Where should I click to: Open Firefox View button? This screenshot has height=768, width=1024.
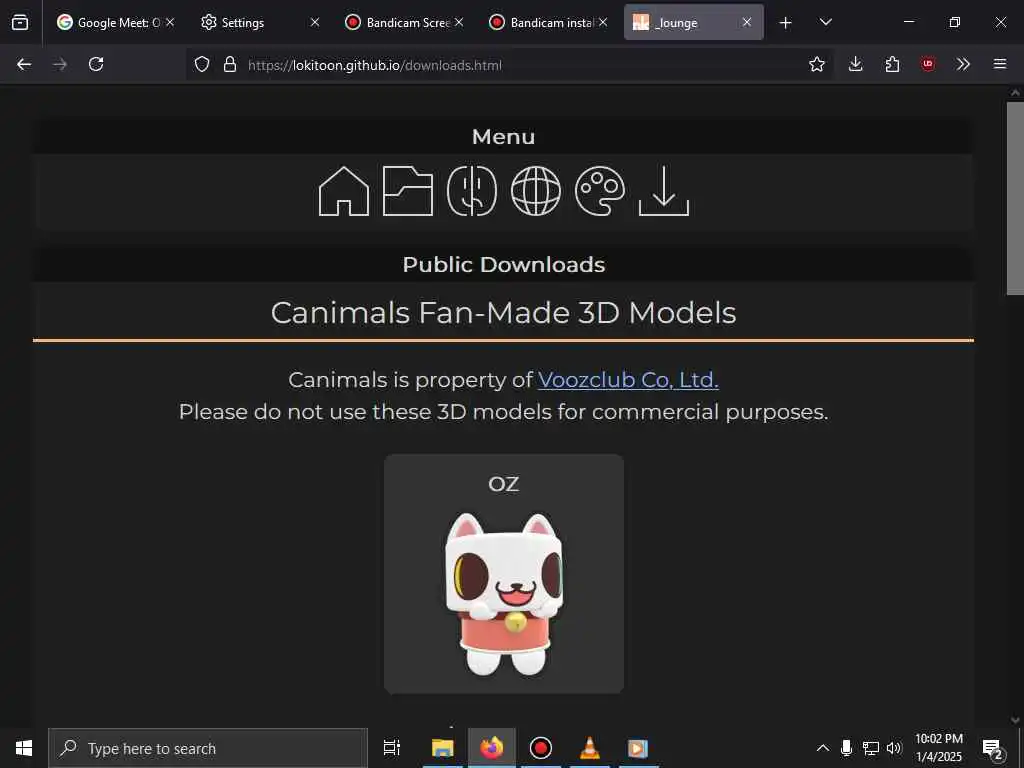pyautogui.click(x=20, y=22)
